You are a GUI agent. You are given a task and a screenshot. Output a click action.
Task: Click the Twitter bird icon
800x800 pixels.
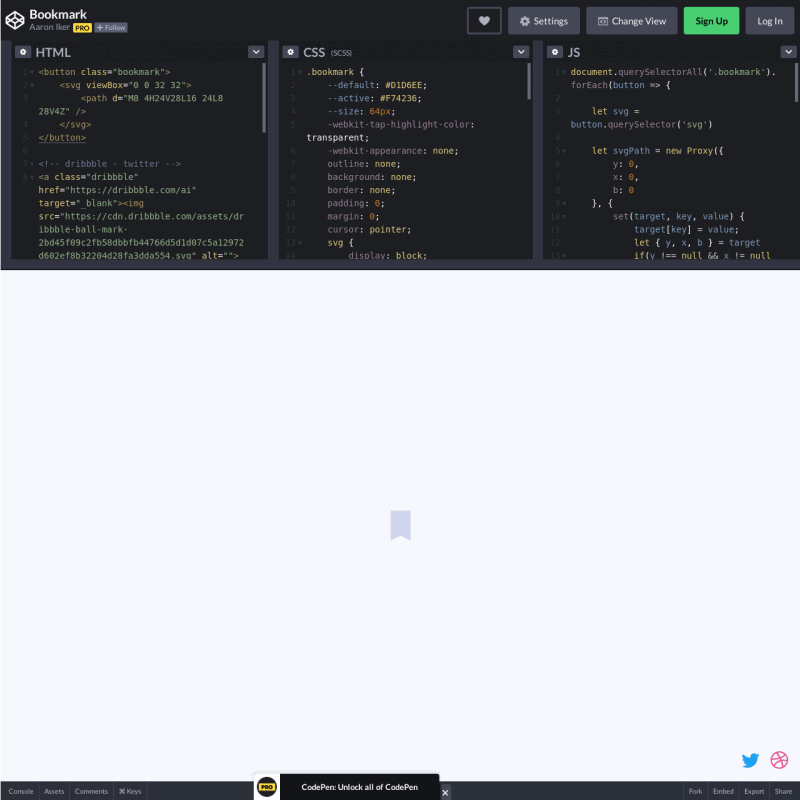click(750, 760)
